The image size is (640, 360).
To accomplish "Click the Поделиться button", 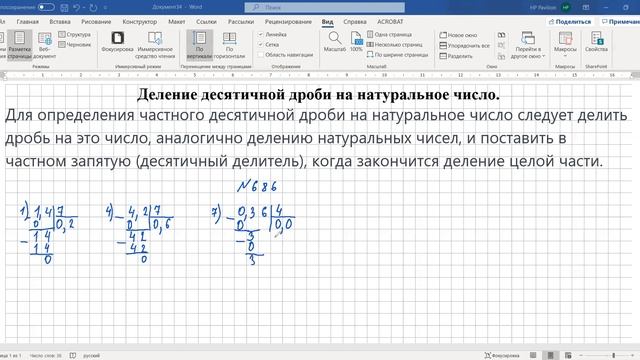I will coord(570,22).
